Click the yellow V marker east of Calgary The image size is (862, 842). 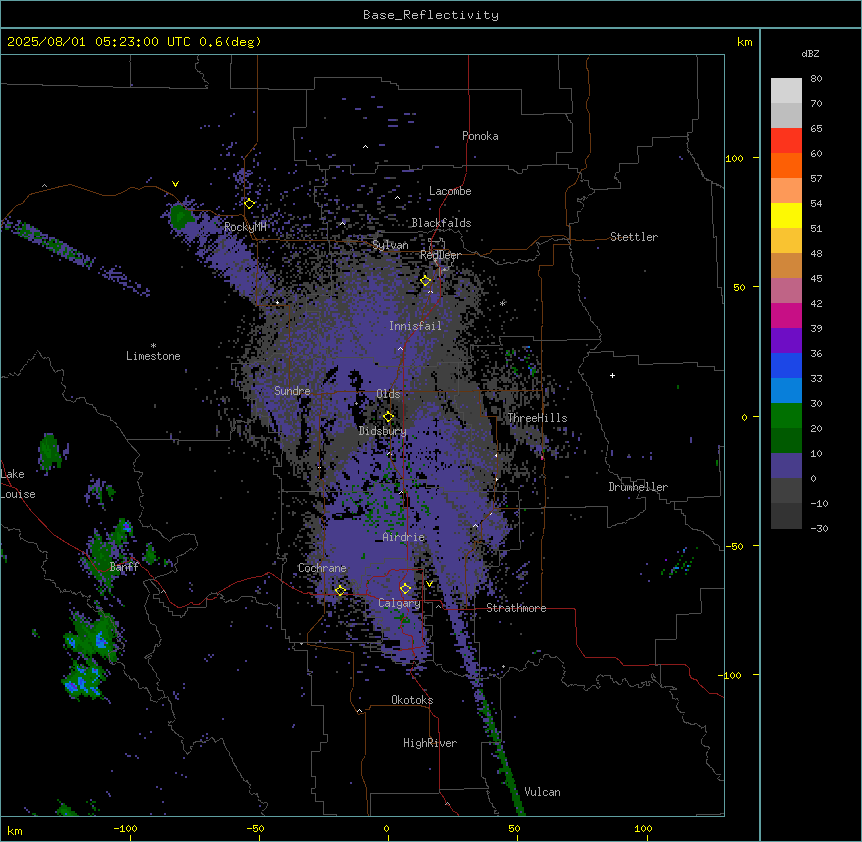429,584
